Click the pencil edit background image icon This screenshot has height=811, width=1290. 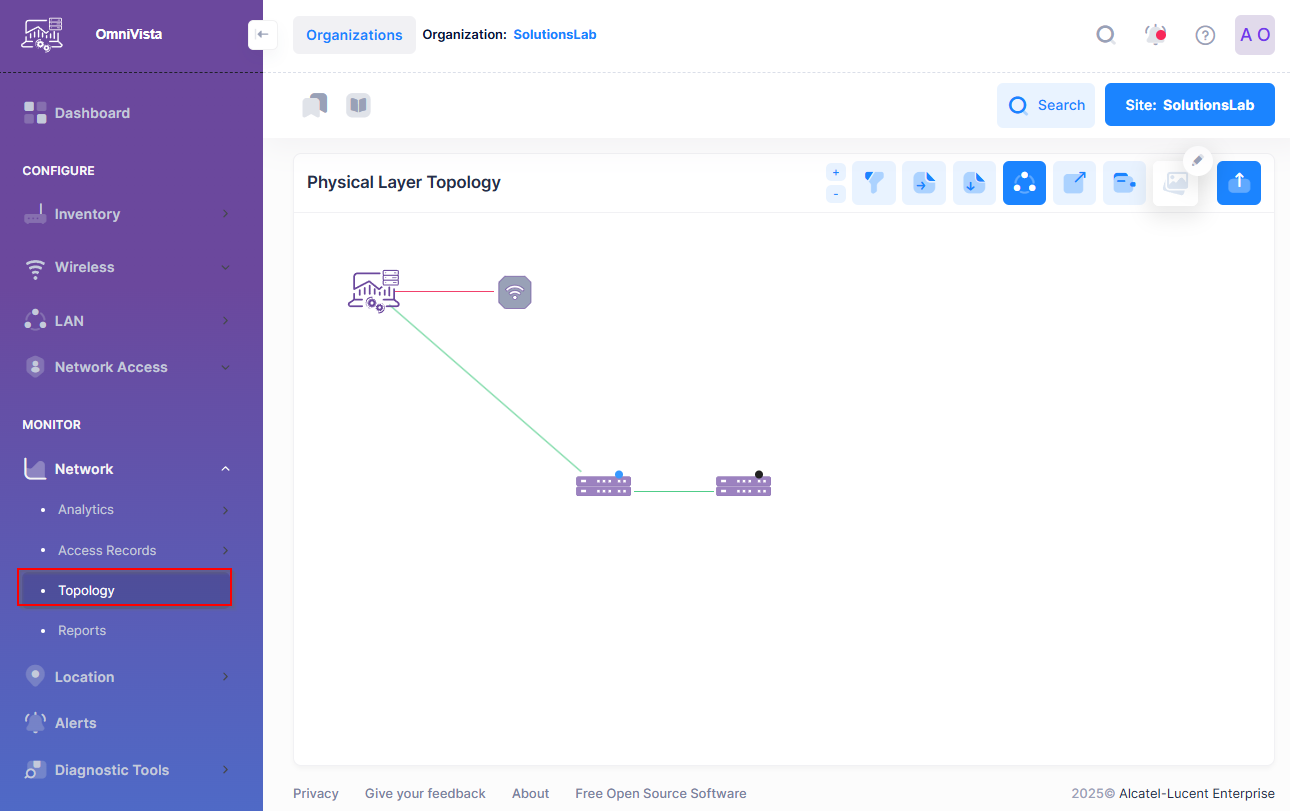[x=1197, y=161]
